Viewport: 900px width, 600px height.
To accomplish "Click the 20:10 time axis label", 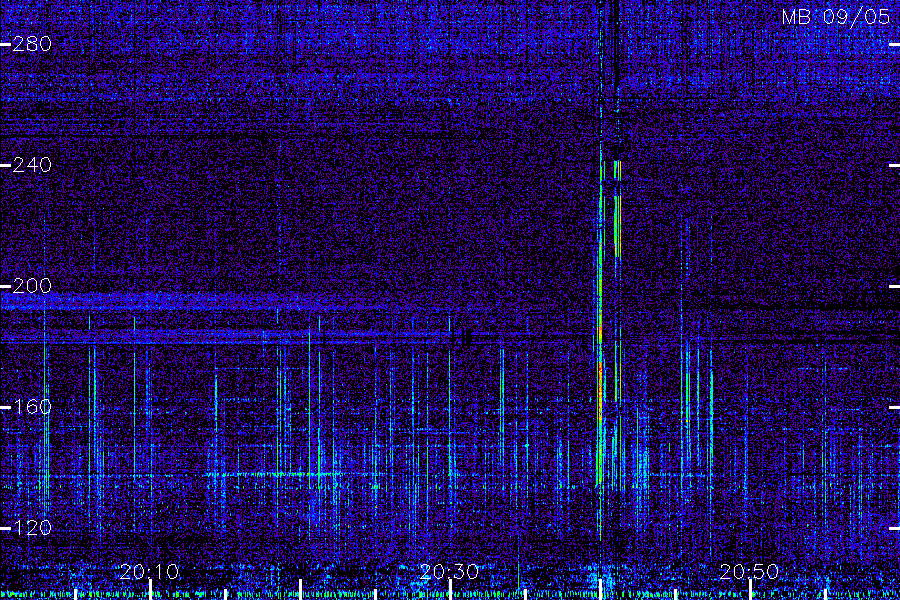I will pos(149,572).
